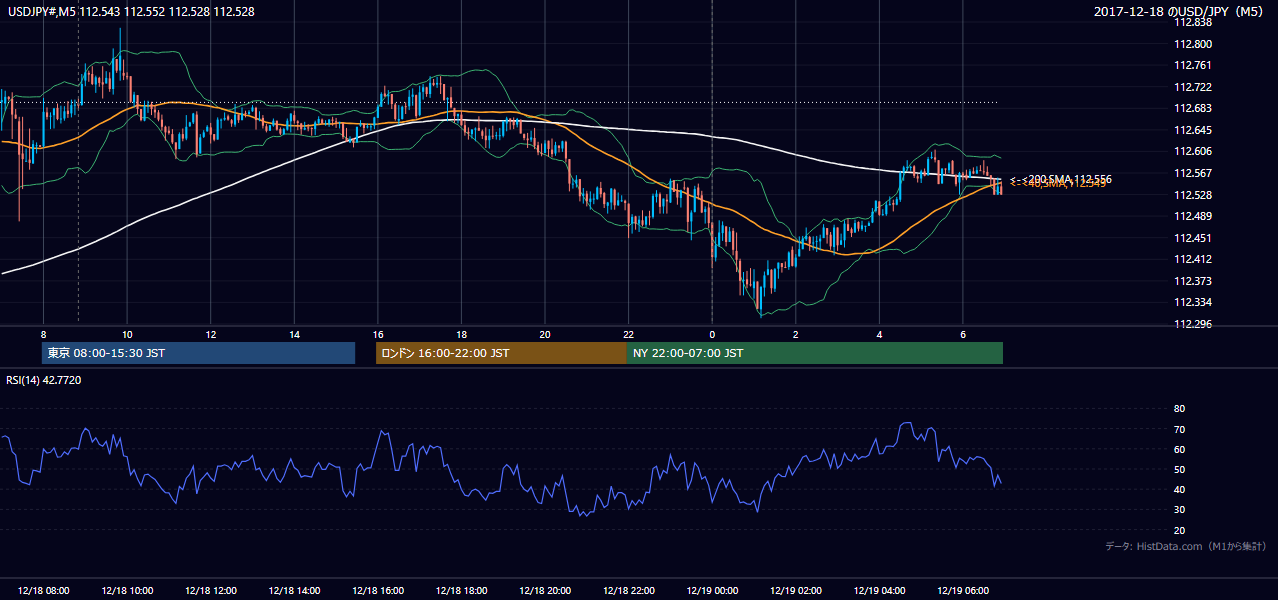1278x600 pixels.
Task: Click the 12/18 08:00 date label
Action: (43, 591)
